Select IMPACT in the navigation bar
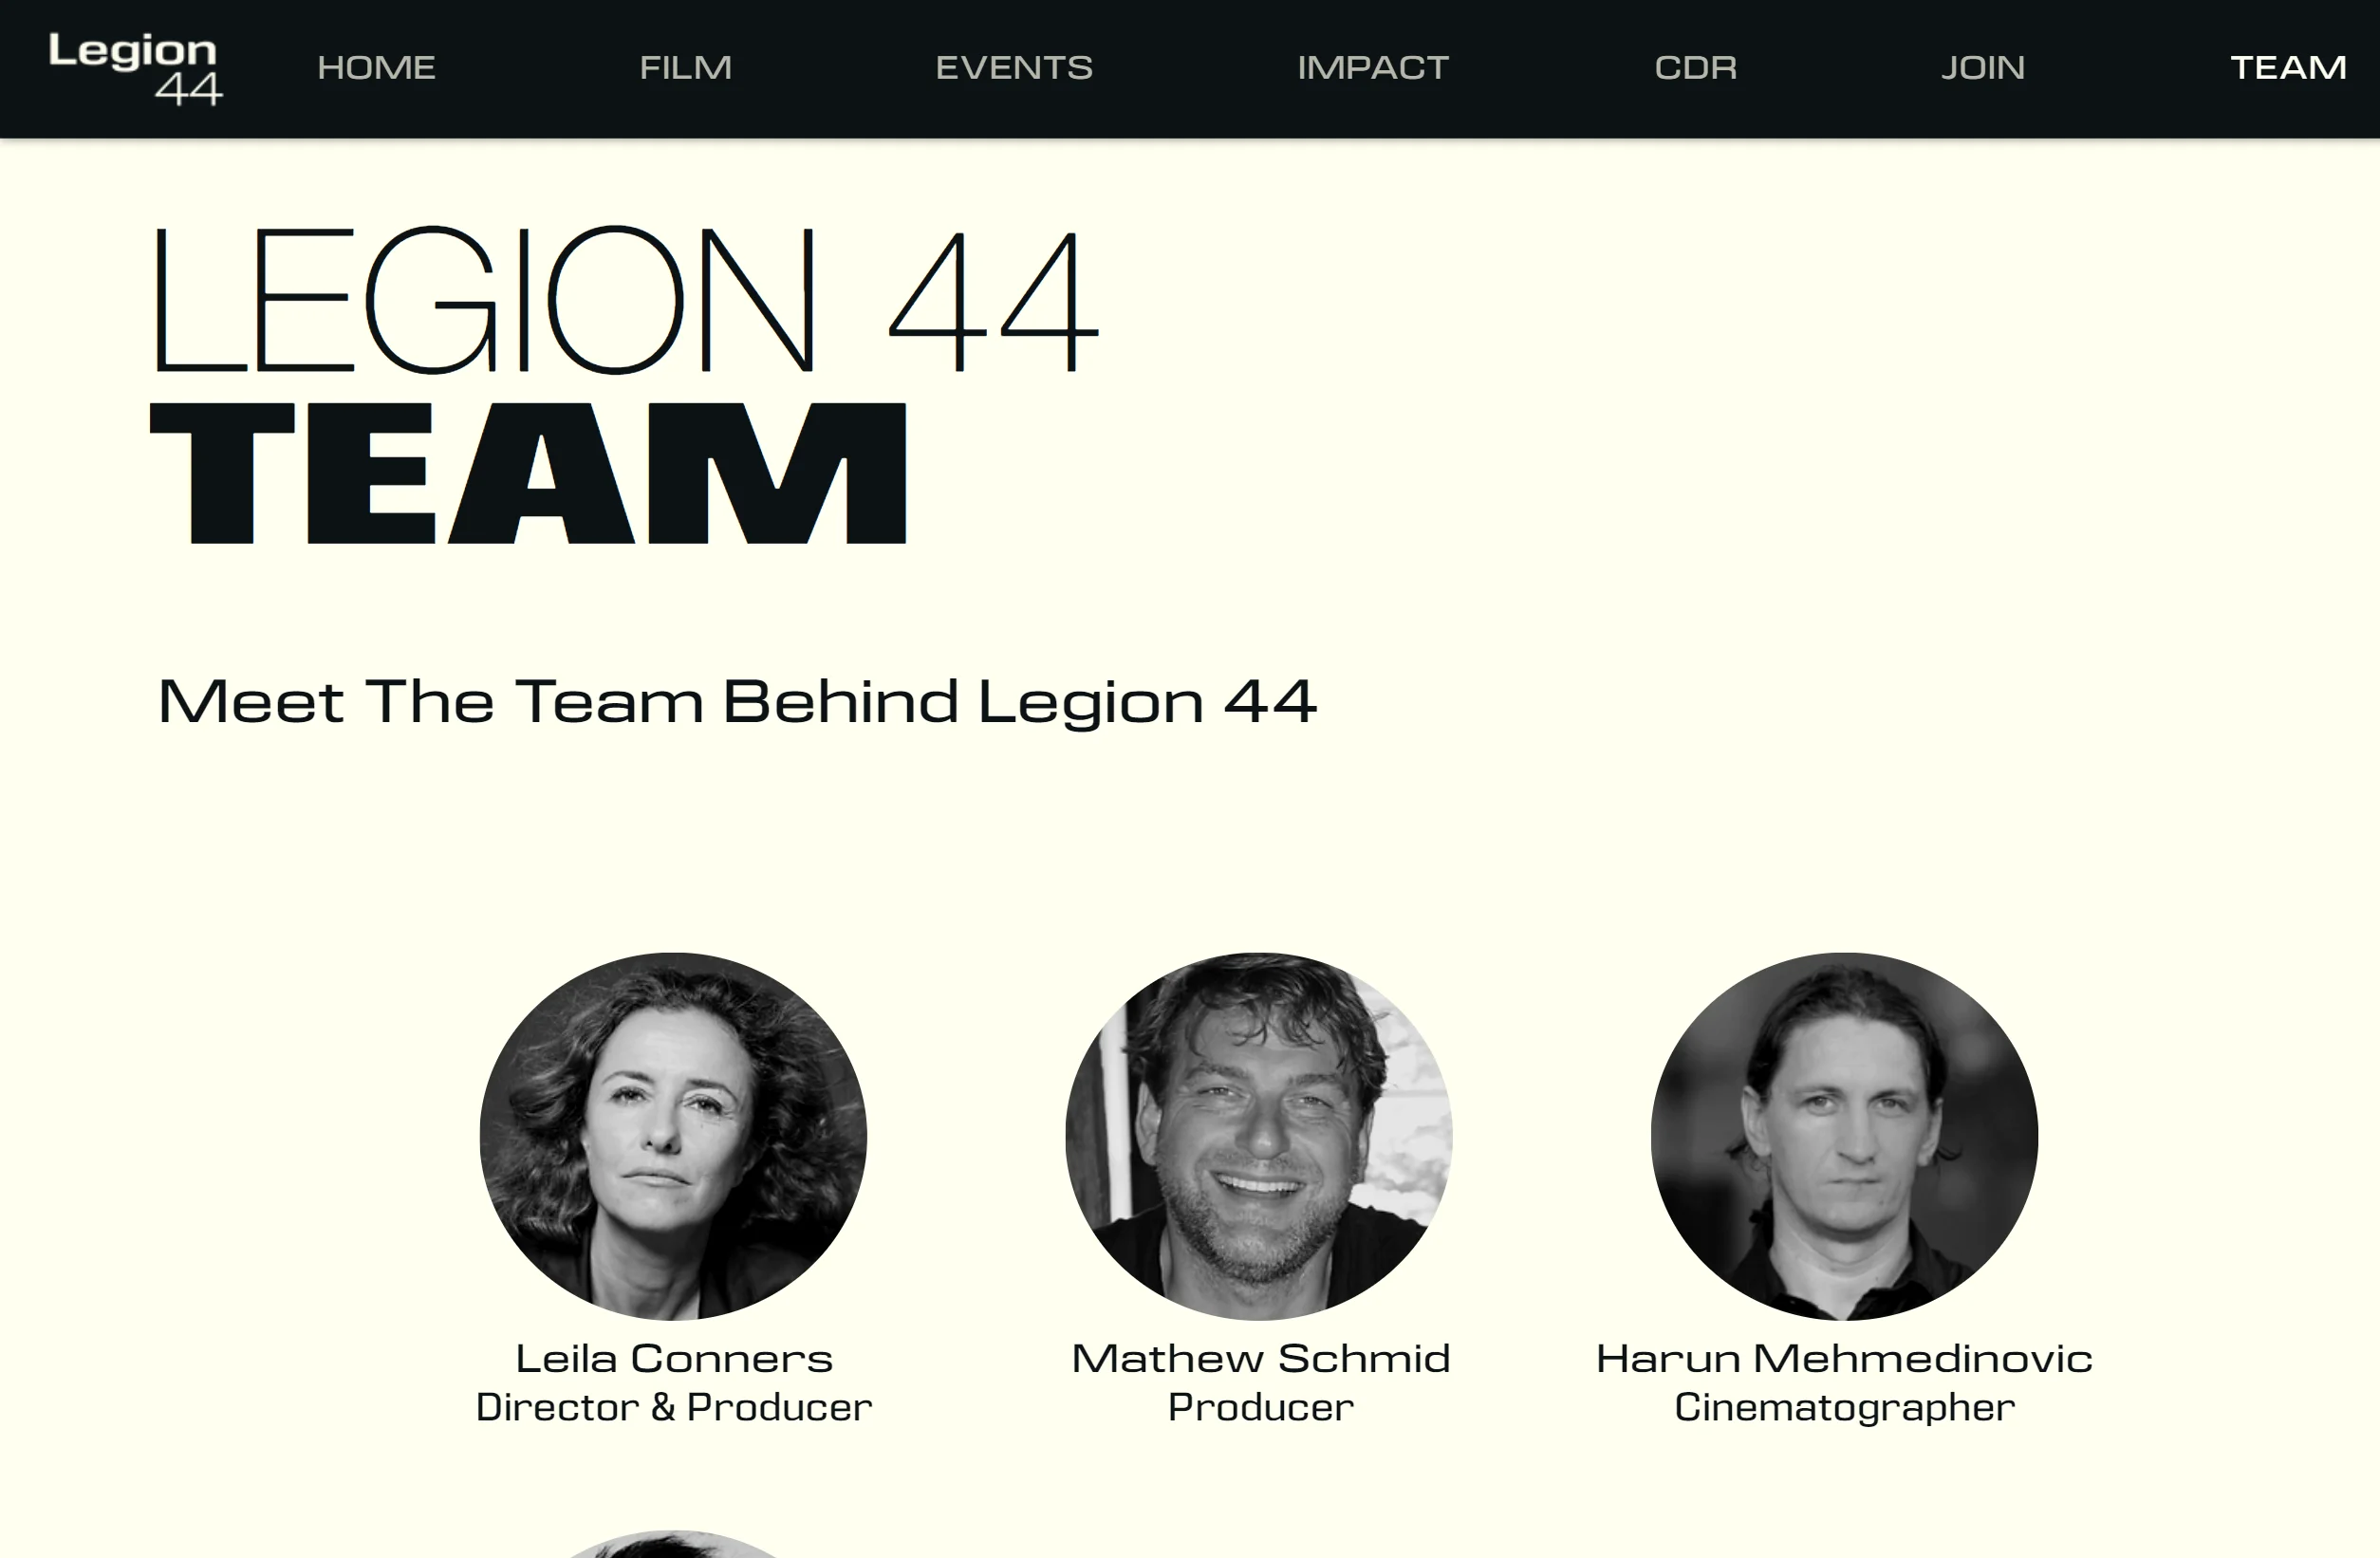Viewport: 2380px width, 1558px height. click(1373, 68)
